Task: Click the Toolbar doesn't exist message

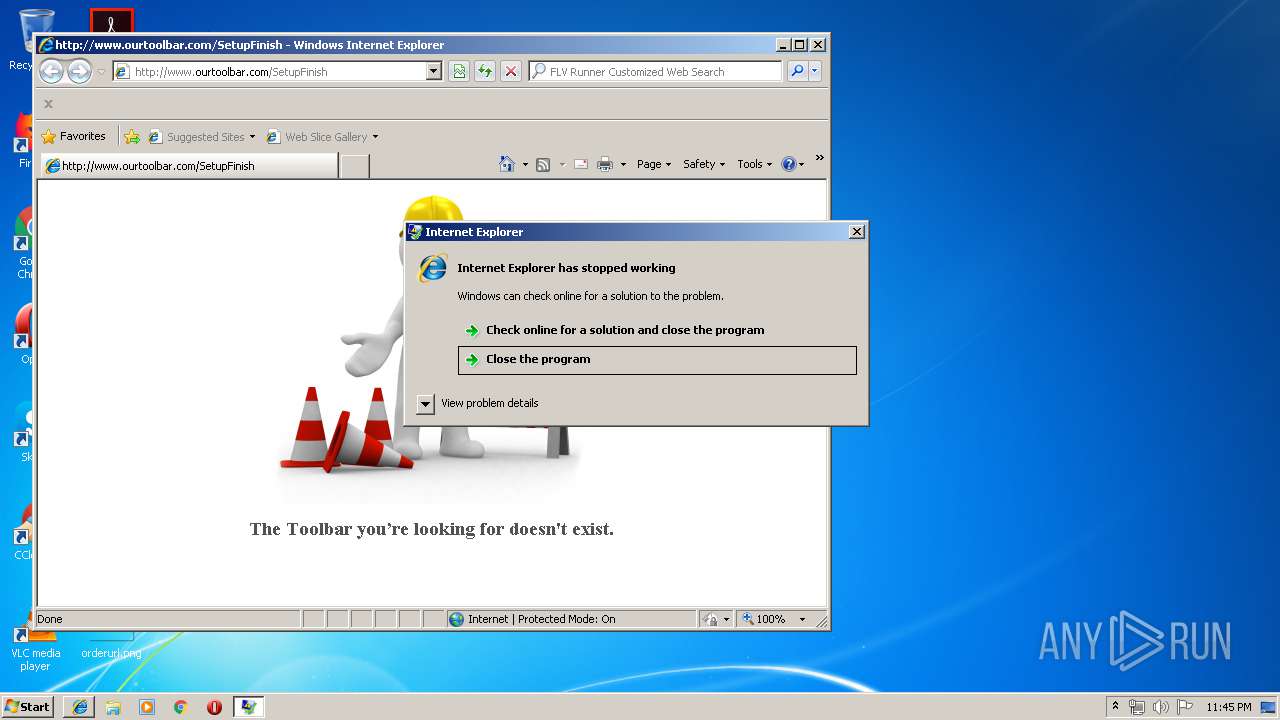Action: (x=432, y=529)
